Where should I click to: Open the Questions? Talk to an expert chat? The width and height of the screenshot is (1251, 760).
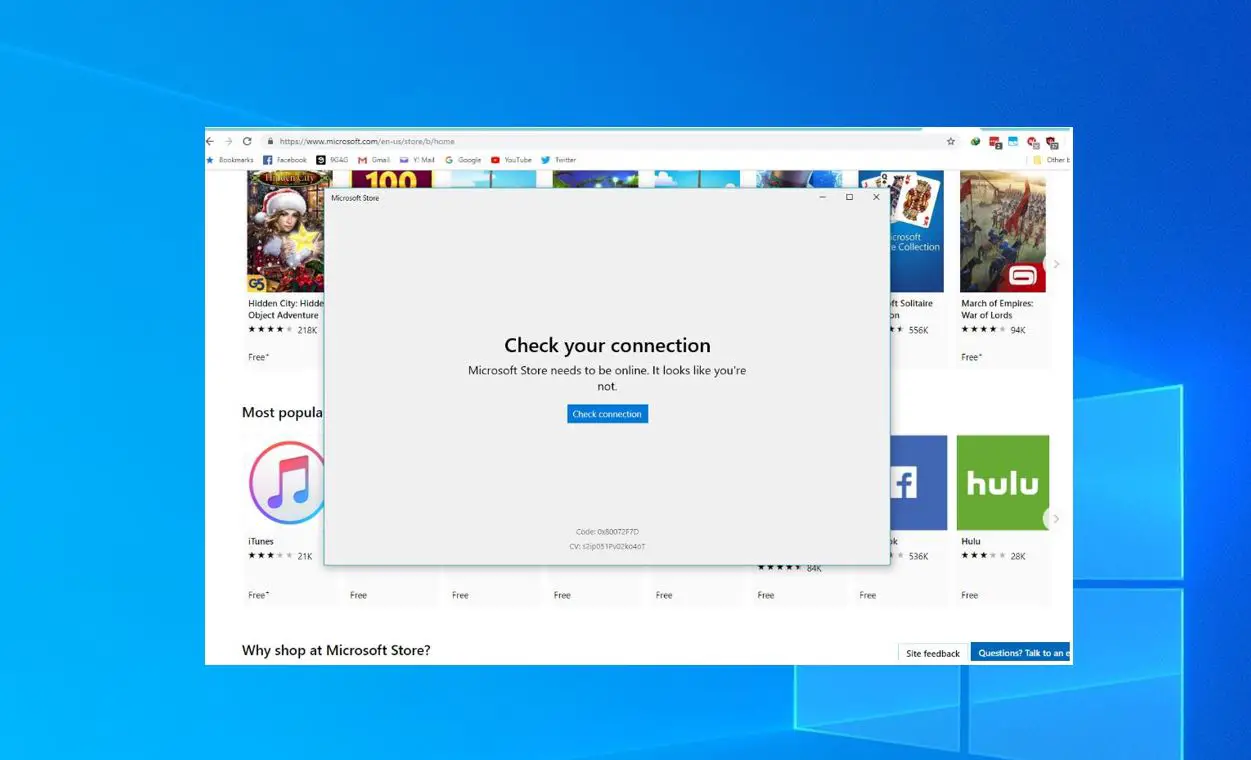pos(1021,653)
